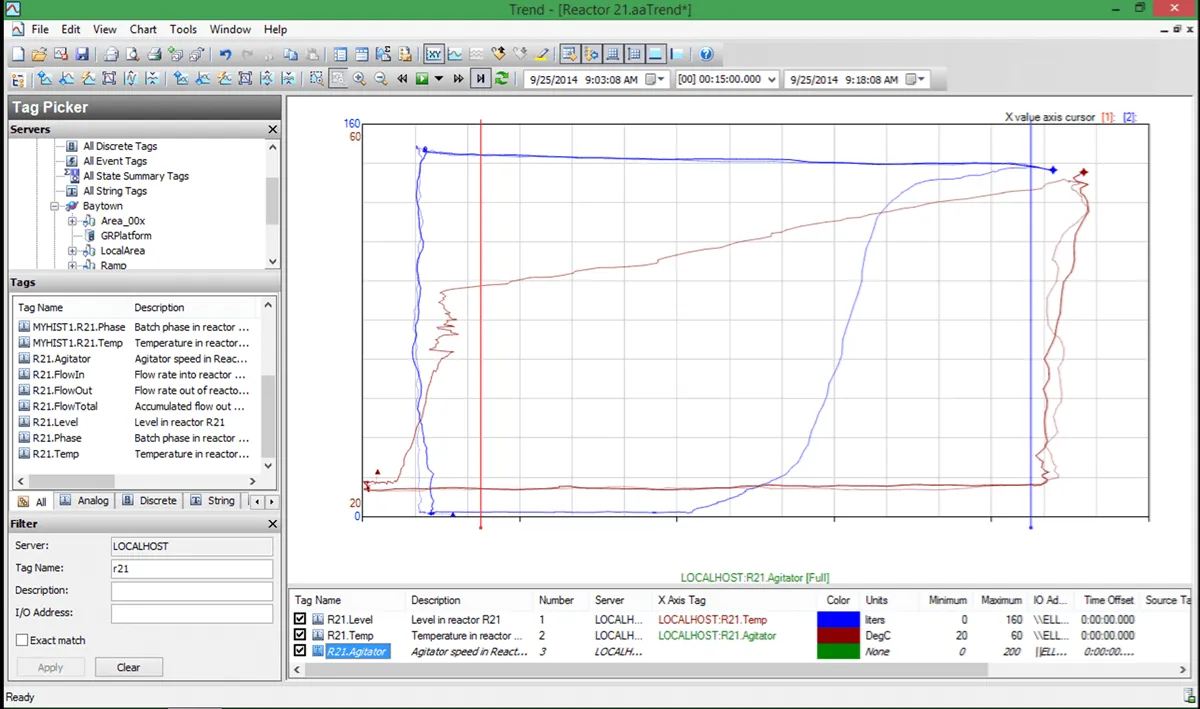Open the Chart menu
The width and height of the screenshot is (1200, 709).
143,30
